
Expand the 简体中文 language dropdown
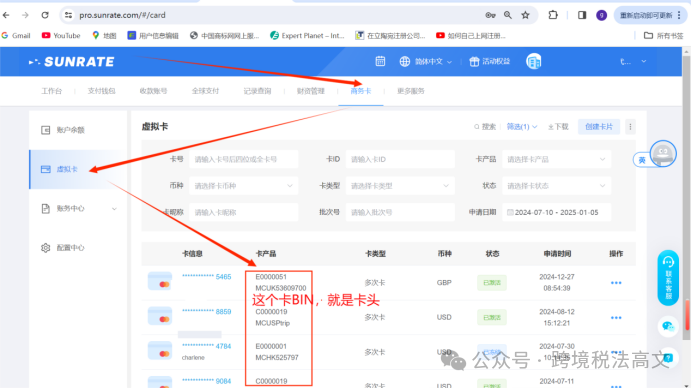(x=426, y=62)
